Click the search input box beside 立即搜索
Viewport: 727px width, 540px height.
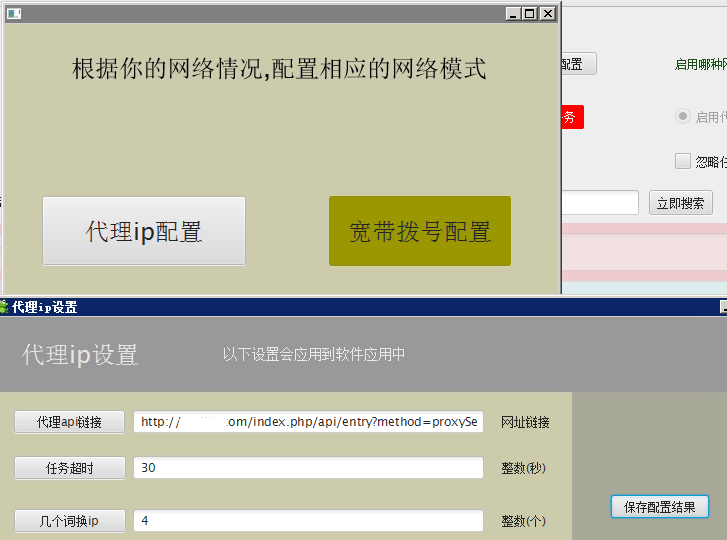tap(600, 203)
